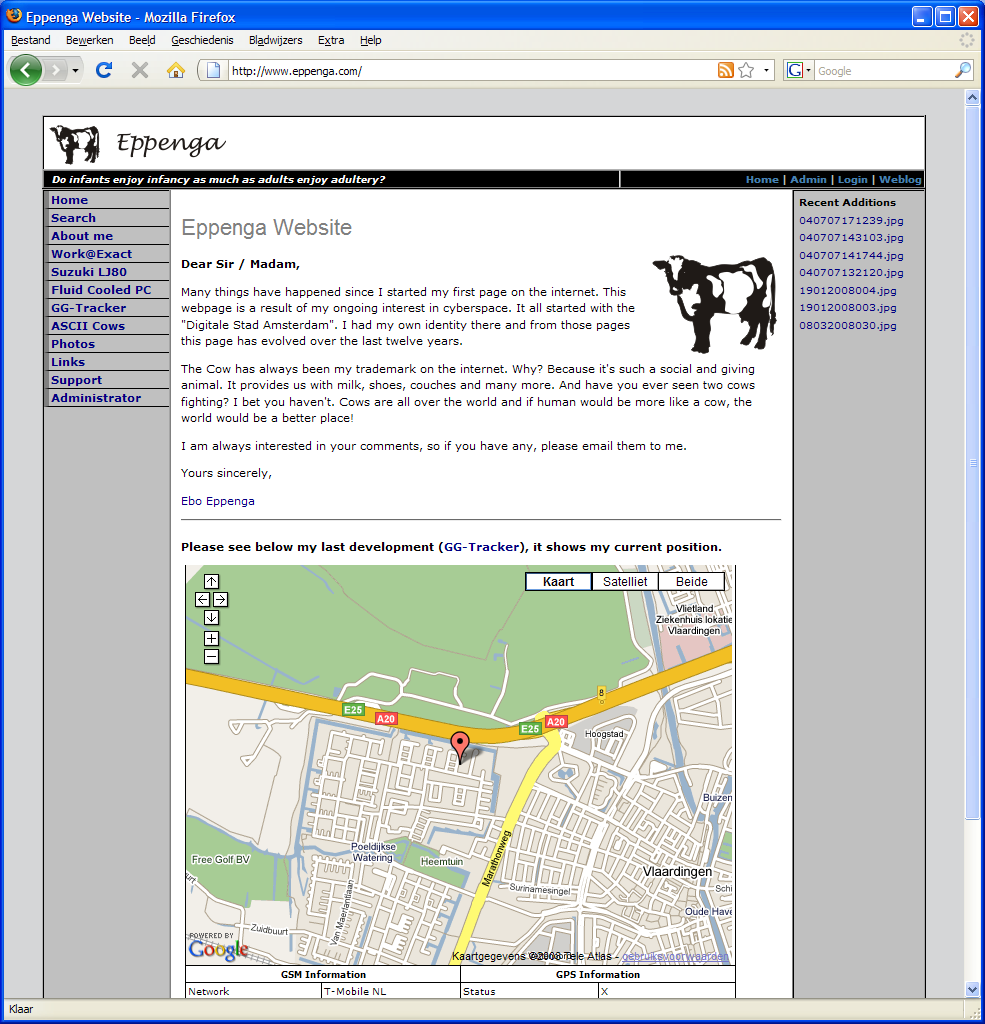This screenshot has width=985, height=1024.
Task: Pan the map left
Action: [x=202, y=600]
